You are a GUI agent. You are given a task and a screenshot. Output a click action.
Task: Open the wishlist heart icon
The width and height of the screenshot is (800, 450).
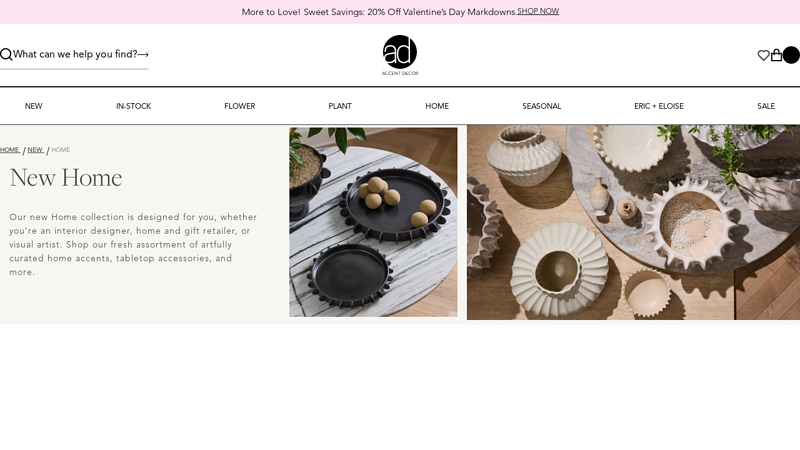[x=763, y=55]
